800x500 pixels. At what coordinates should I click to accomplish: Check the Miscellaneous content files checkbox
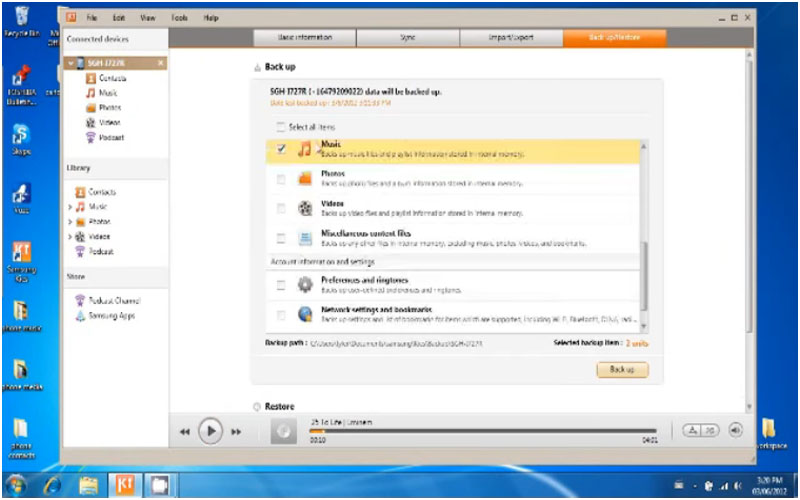point(281,238)
